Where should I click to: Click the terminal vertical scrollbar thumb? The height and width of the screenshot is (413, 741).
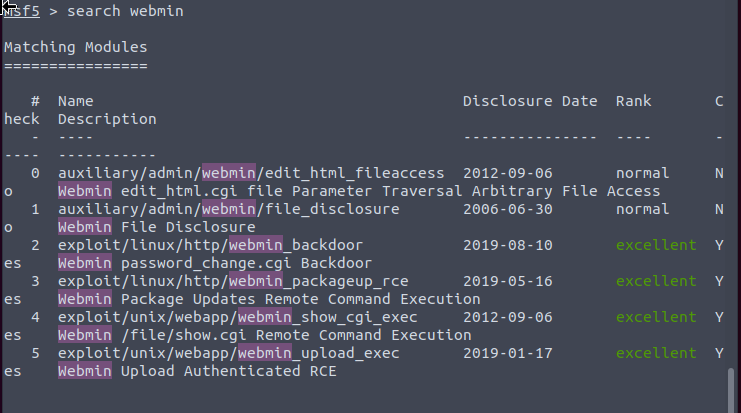pos(731,389)
